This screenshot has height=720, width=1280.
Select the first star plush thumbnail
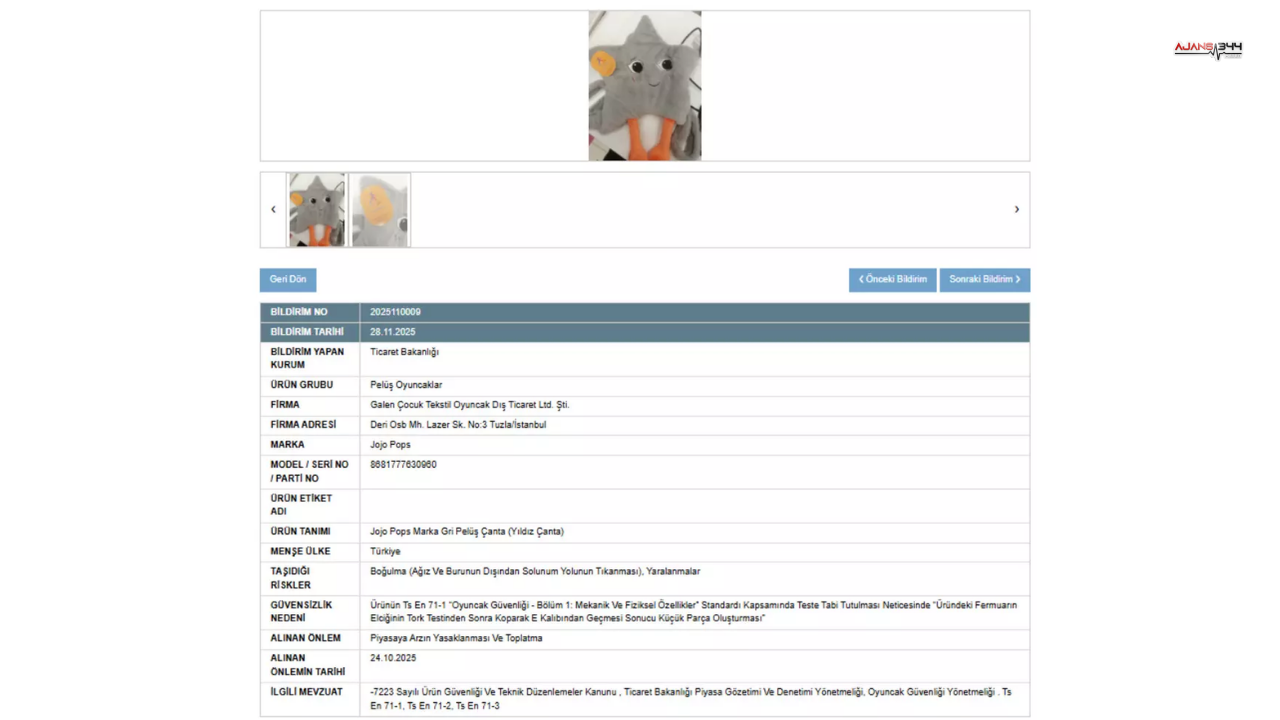pos(317,210)
